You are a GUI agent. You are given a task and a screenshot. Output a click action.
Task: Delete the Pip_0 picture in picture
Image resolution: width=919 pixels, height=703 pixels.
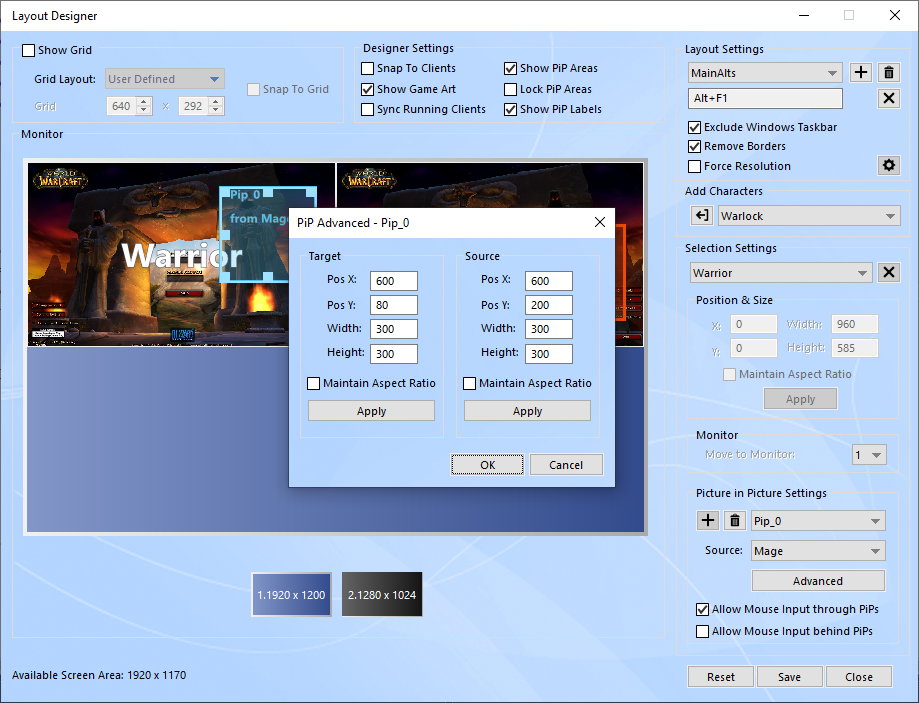click(735, 520)
